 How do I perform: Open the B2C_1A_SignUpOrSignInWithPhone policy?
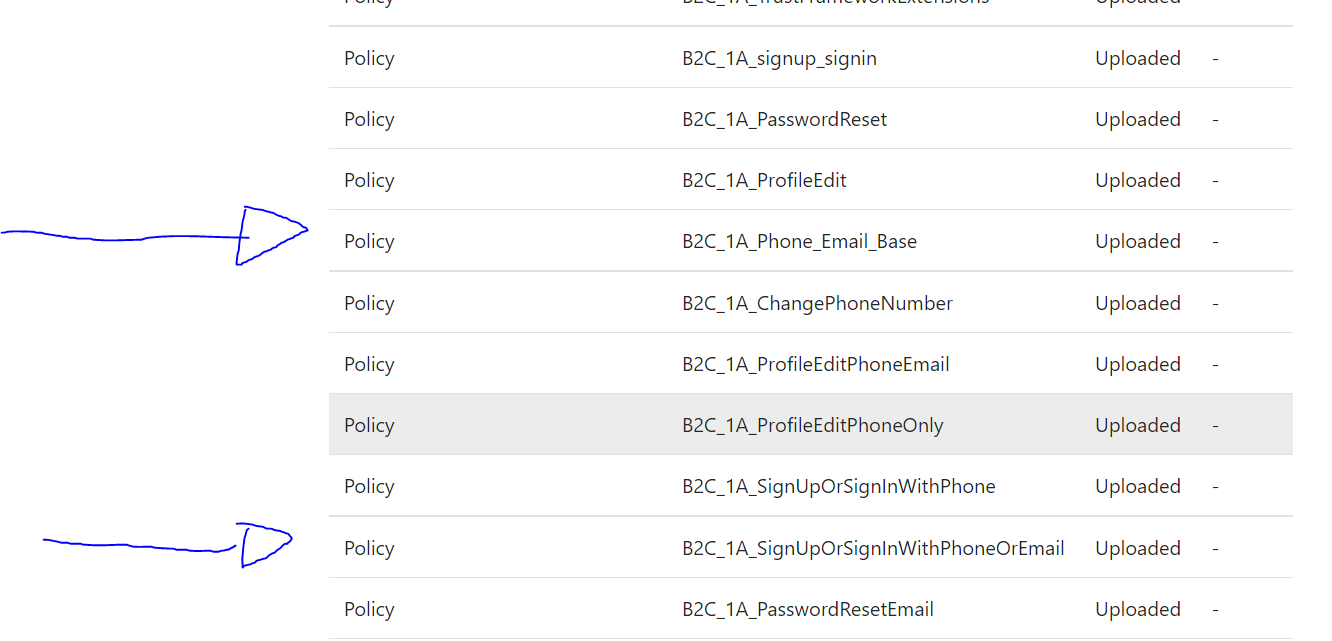838,486
